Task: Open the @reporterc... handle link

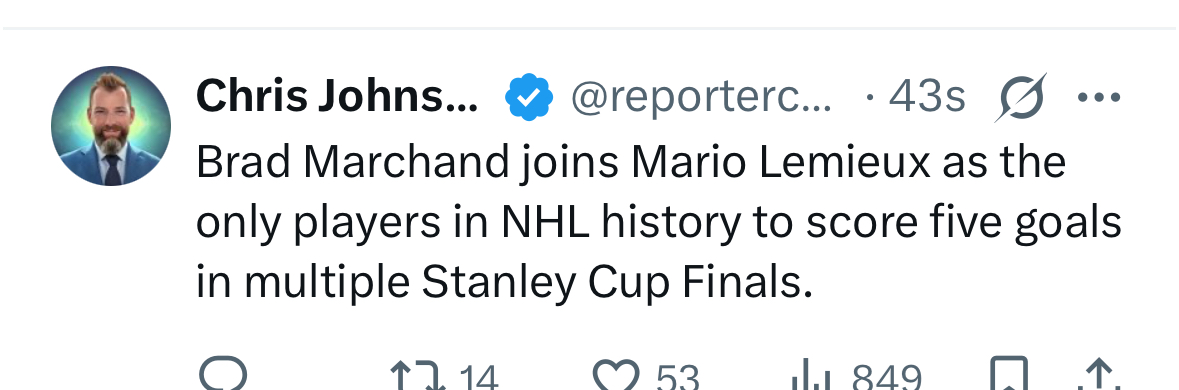Action: pyautogui.click(x=701, y=98)
